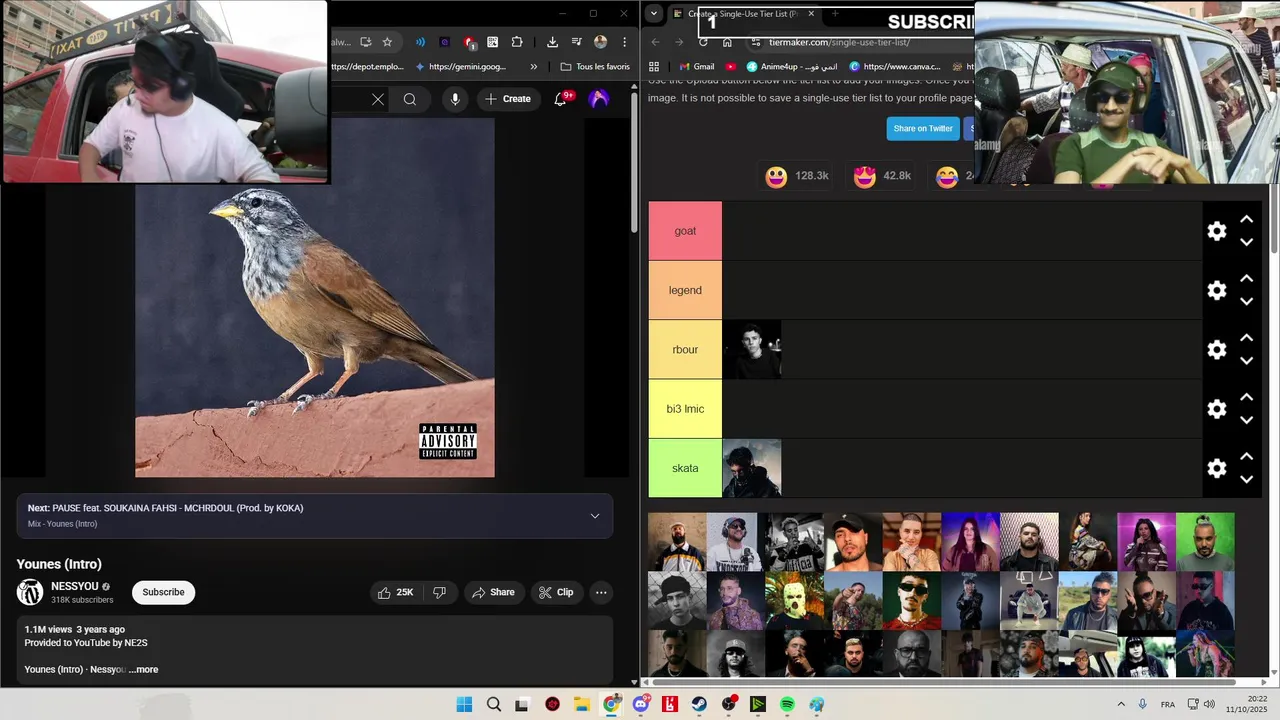Move the bi3 lmic tier up
Screen dimensions: 1280x720
(x=1246, y=397)
